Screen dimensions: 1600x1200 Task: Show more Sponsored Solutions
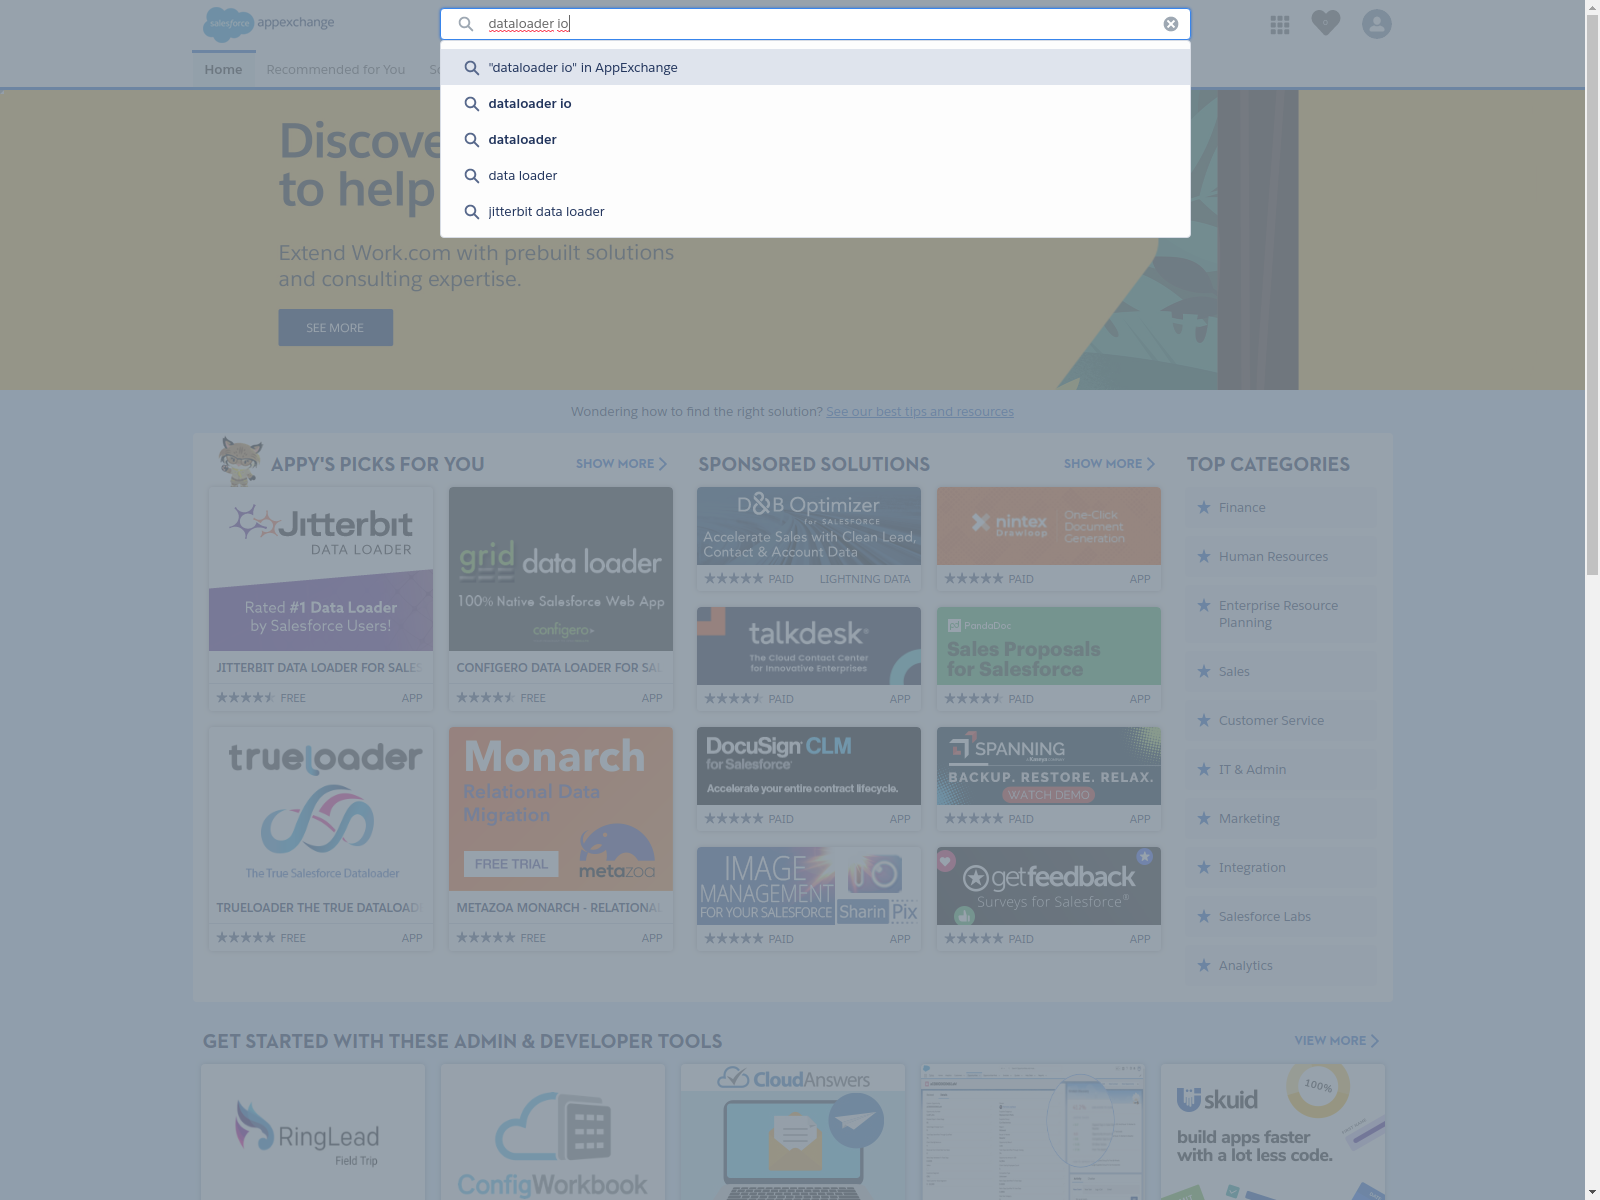pyautogui.click(x=1109, y=464)
